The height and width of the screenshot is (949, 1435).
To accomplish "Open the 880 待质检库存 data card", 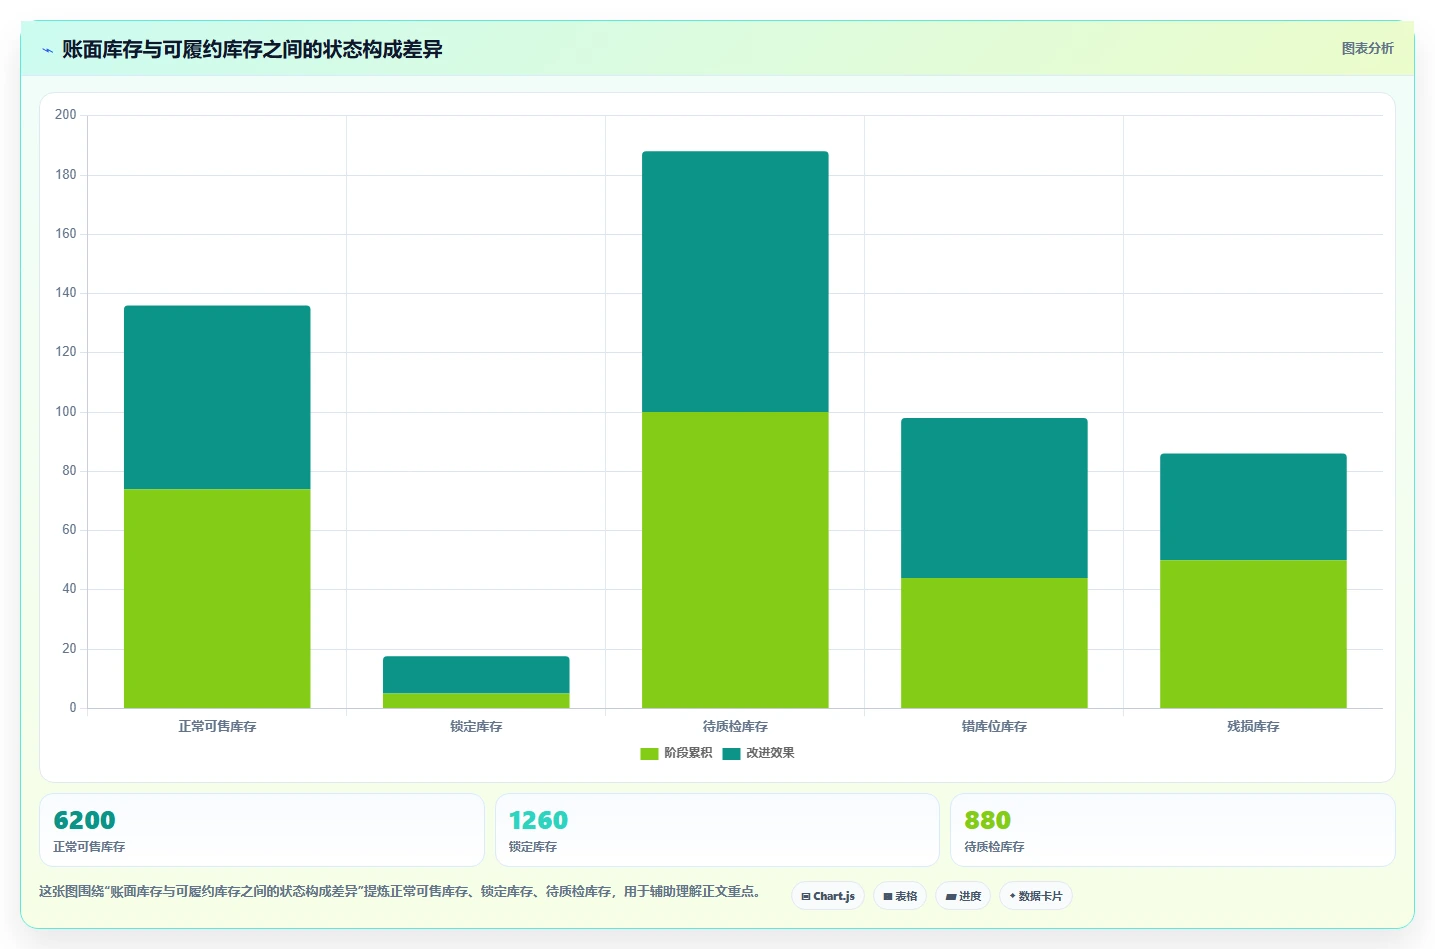I will tap(1172, 830).
